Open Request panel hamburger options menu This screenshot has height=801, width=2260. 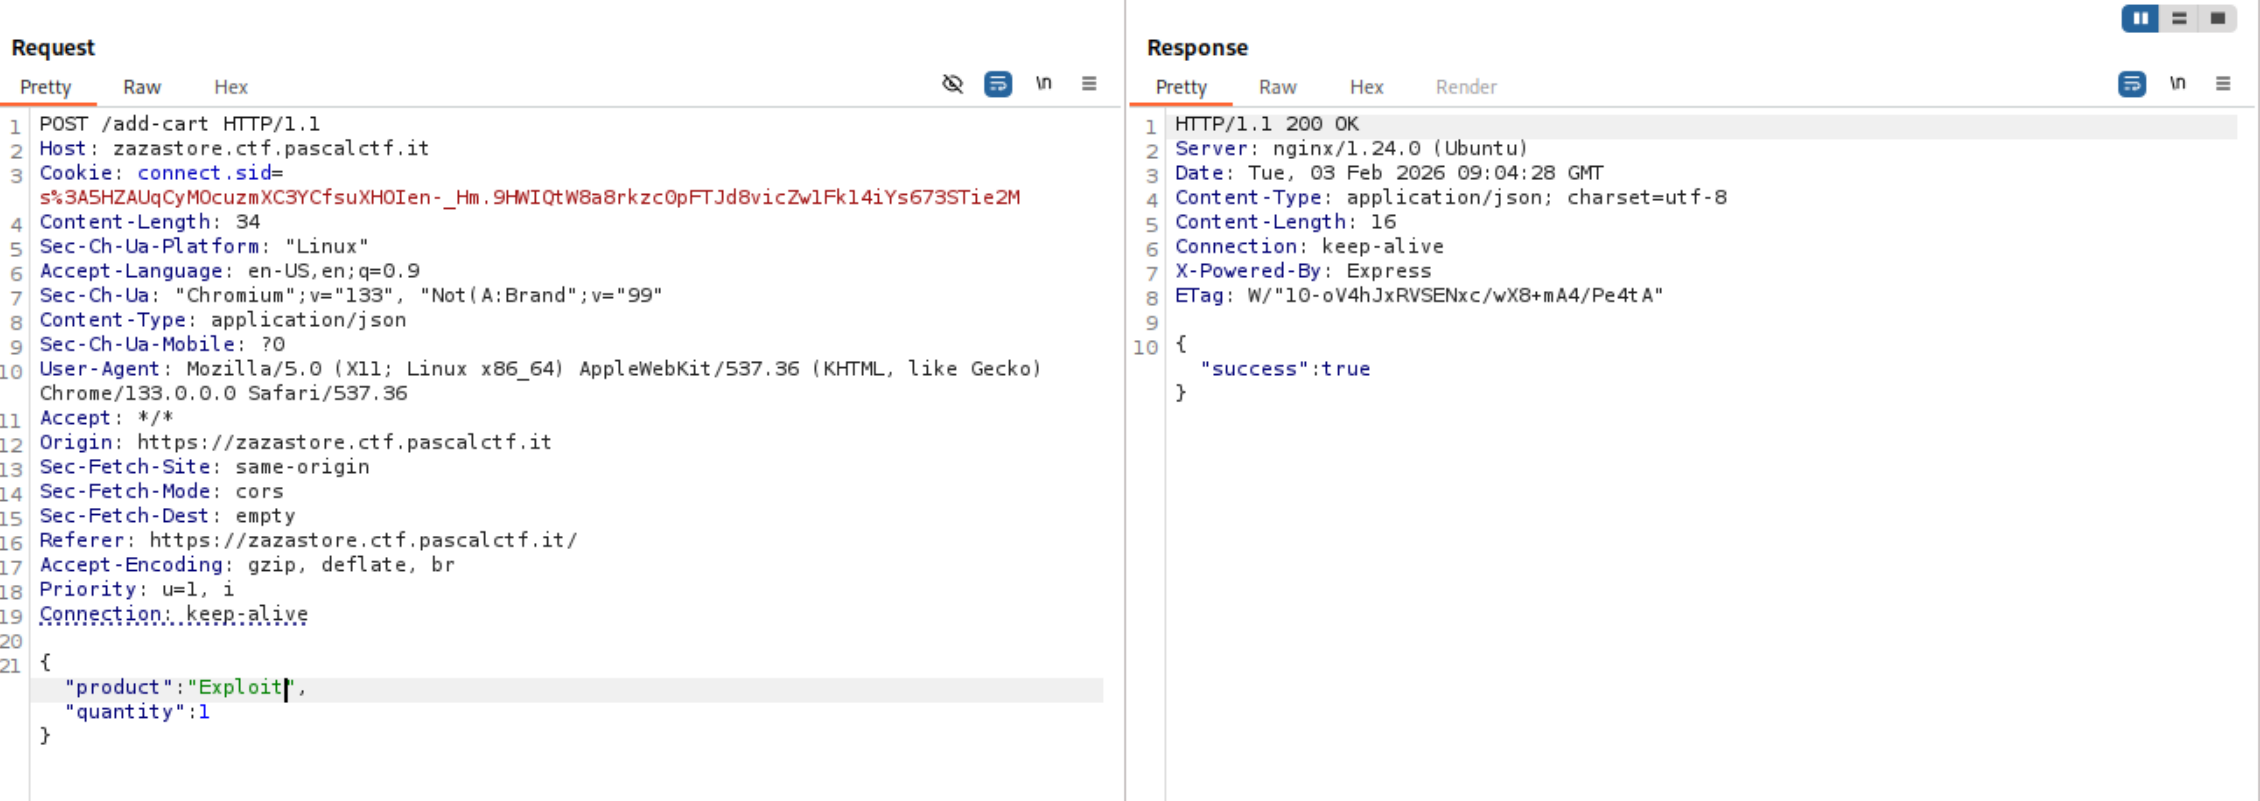click(1089, 84)
